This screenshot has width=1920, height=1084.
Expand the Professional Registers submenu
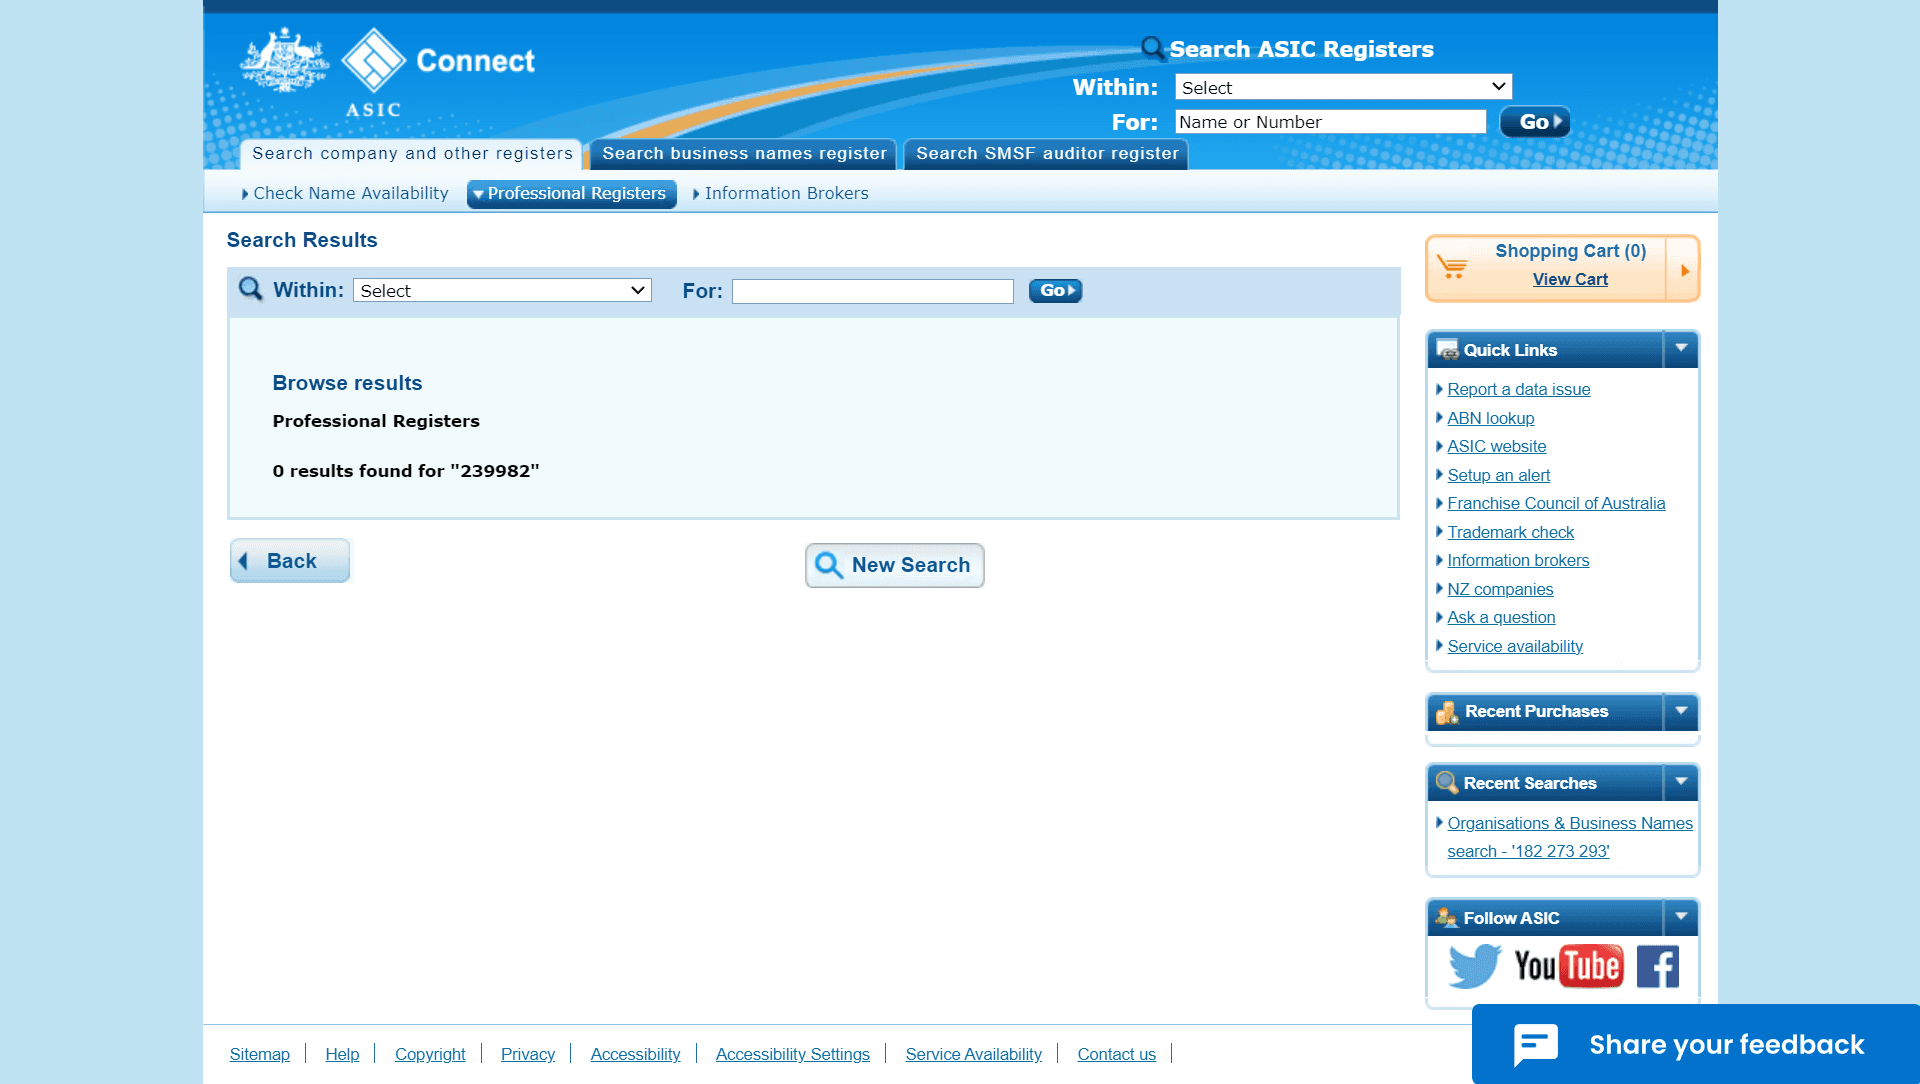572,194
